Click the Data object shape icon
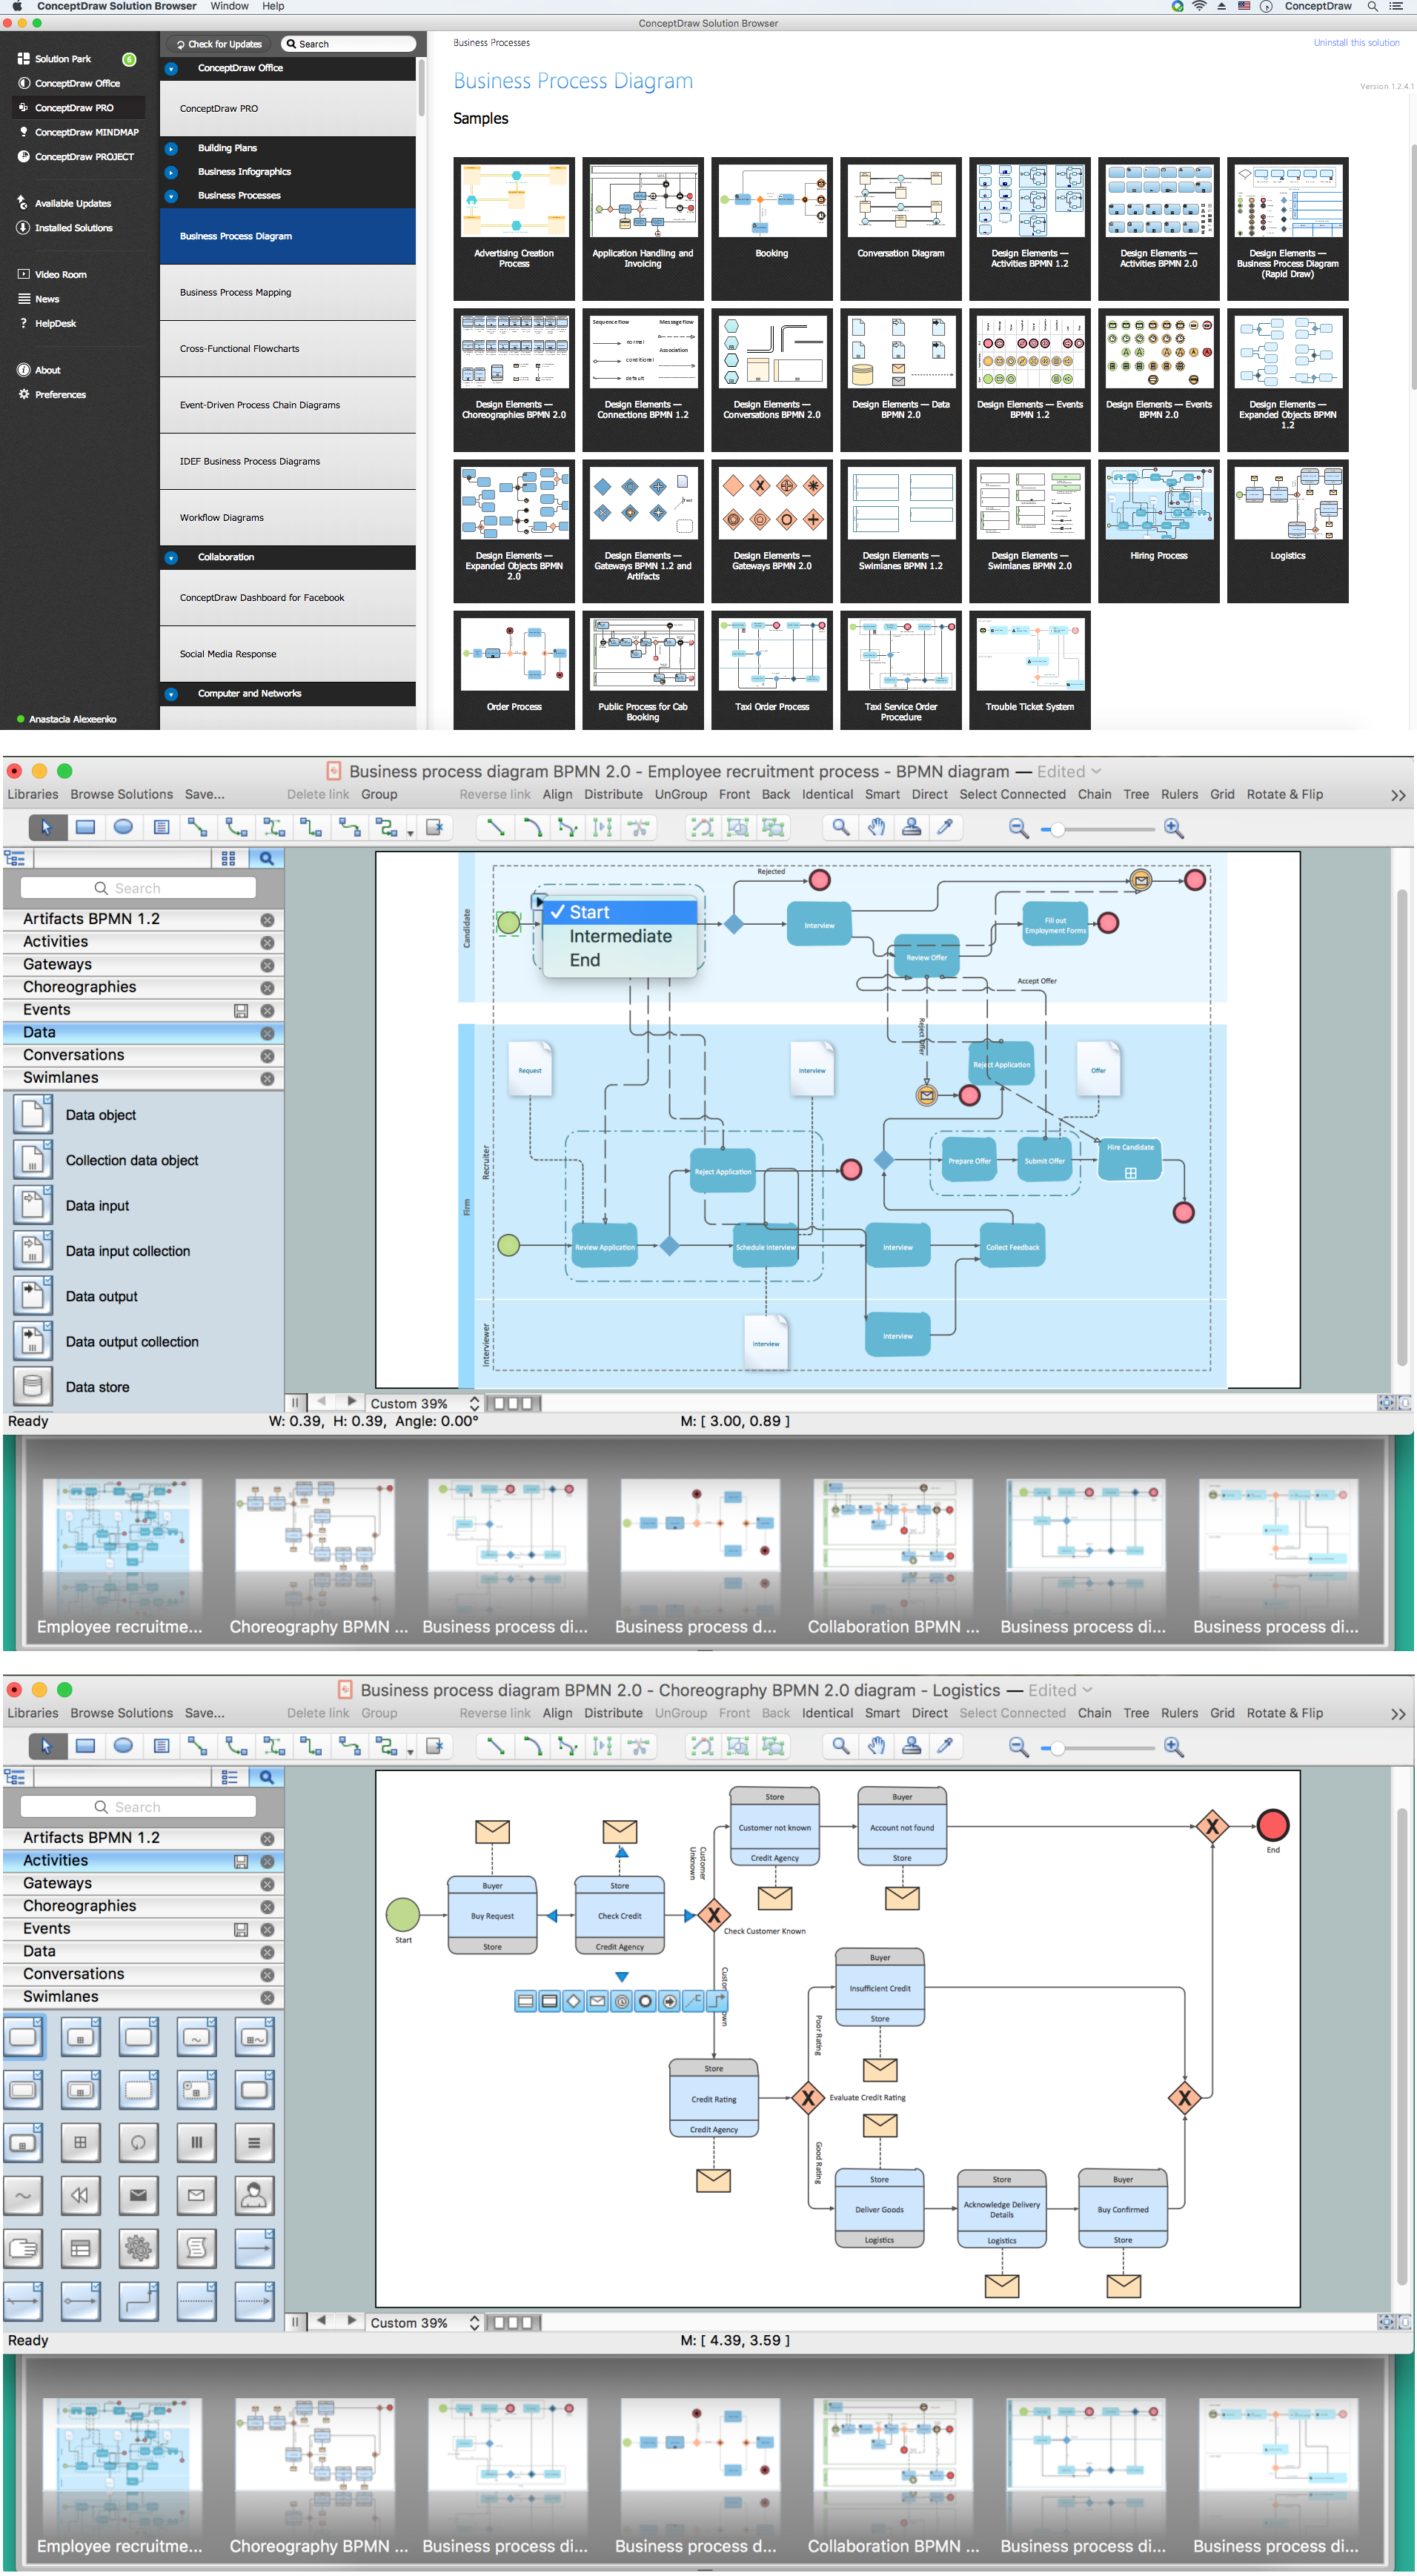The image size is (1417, 2576). (32, 1114)
